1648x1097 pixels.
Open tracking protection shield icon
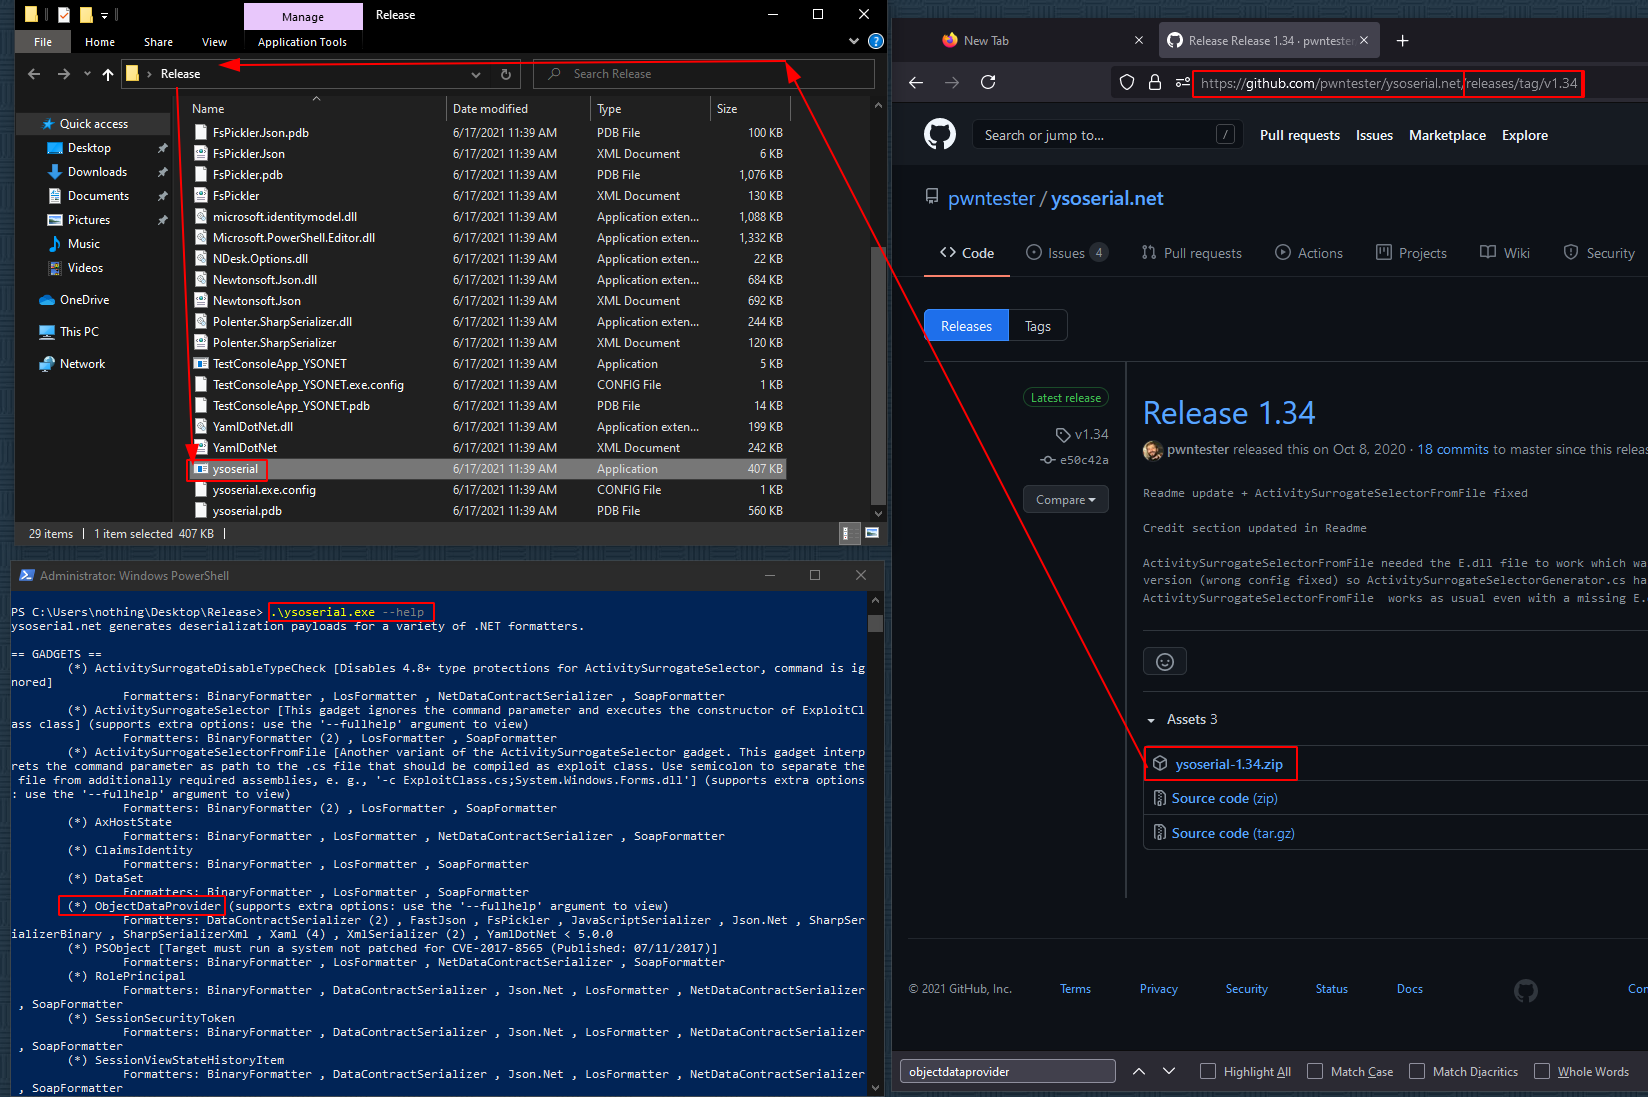(x=1127, y=82)
